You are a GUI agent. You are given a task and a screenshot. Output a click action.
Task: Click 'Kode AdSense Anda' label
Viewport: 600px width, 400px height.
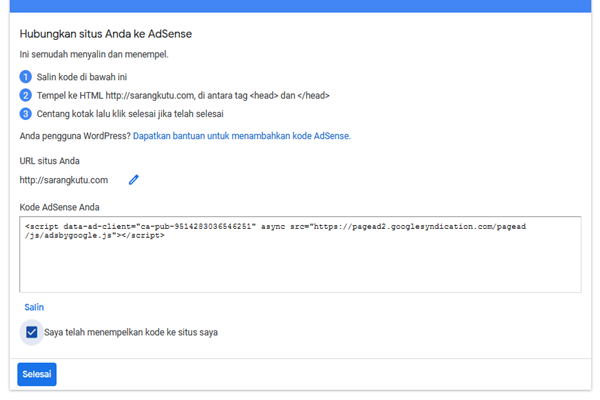[59, 207]
